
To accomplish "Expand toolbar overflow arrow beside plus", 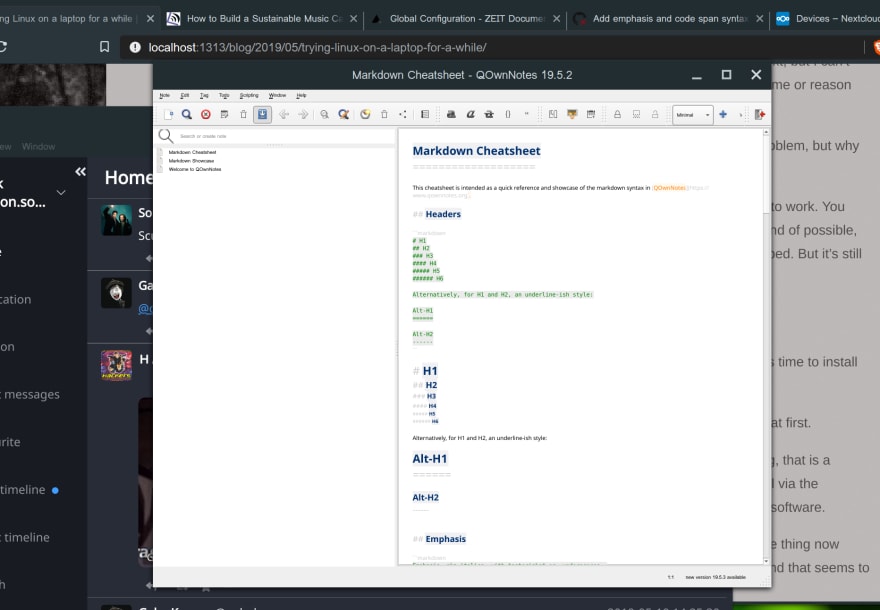I will (741, 114).
